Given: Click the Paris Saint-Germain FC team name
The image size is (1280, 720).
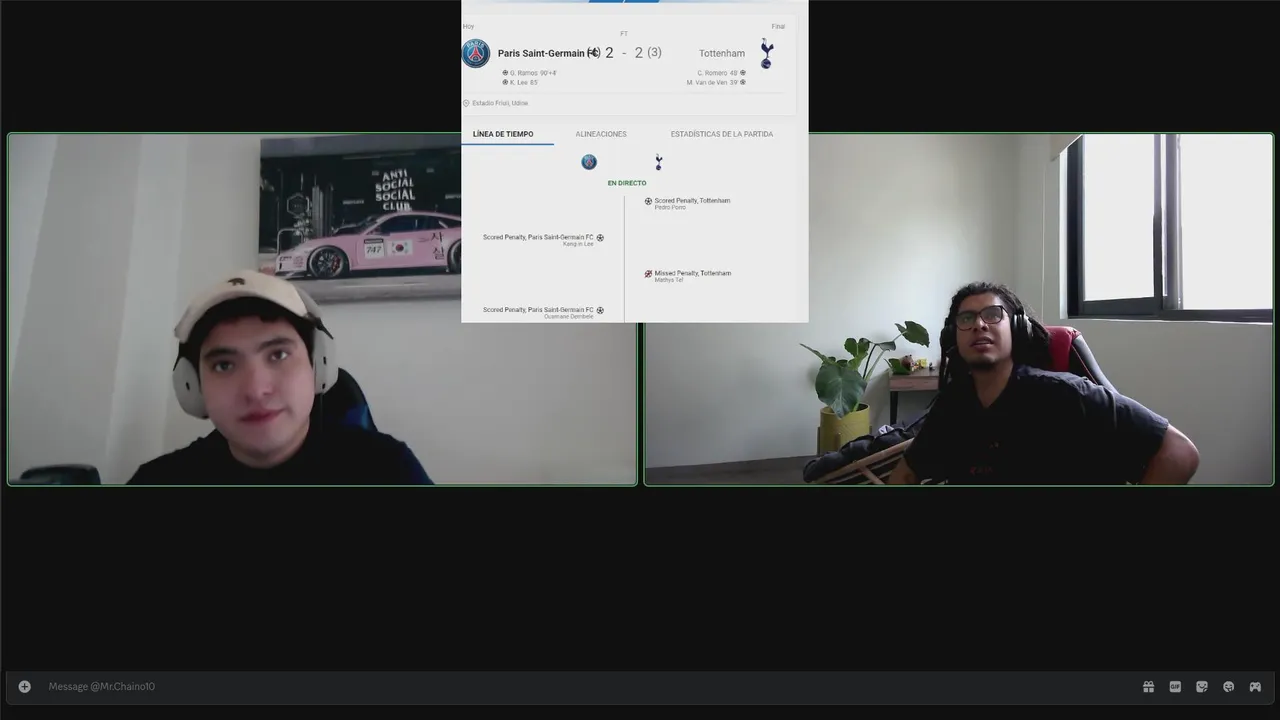Looking at the screenshot, I should pyautogui.click(x=547, y=53).
